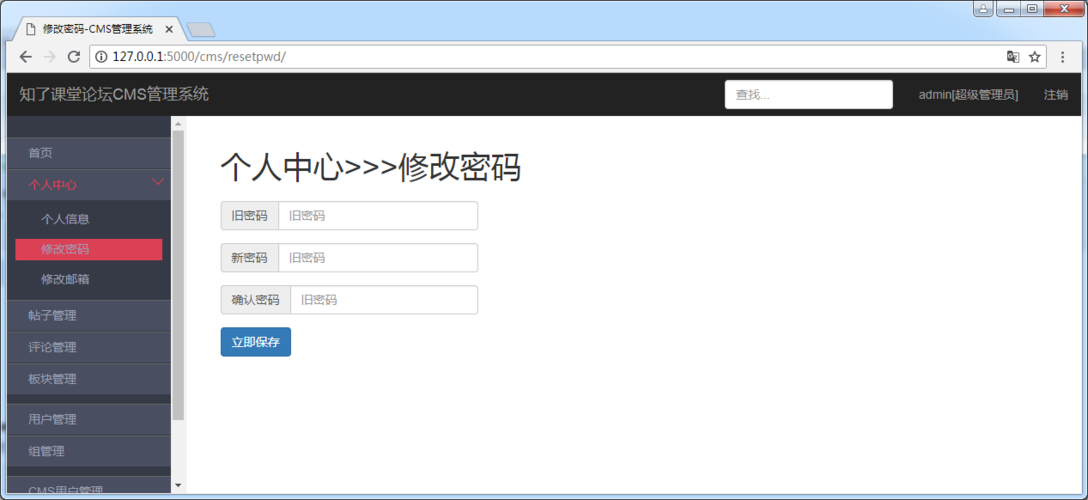The width and height of the screenshot is (1088, 500).
Task: Open CMS用户管理 in the sidebar
Action: tap(89, 487)
